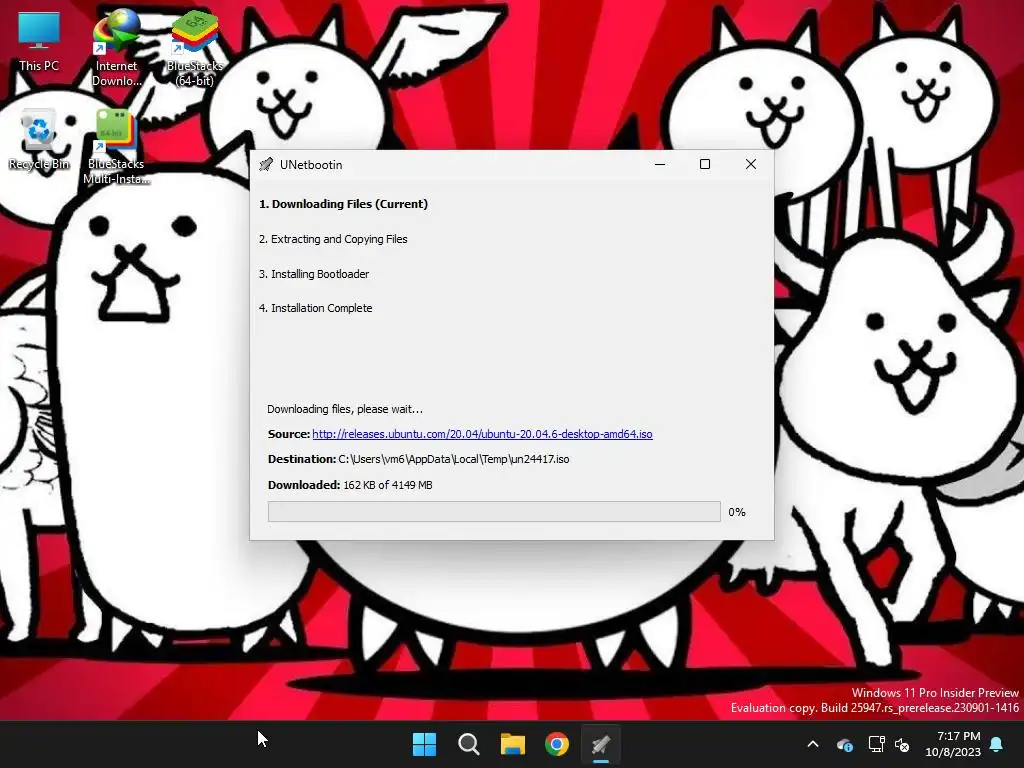Click the OneDrive cloud tray icon
The height and width of the screenshot is (768, 1024).
point(844,744)
